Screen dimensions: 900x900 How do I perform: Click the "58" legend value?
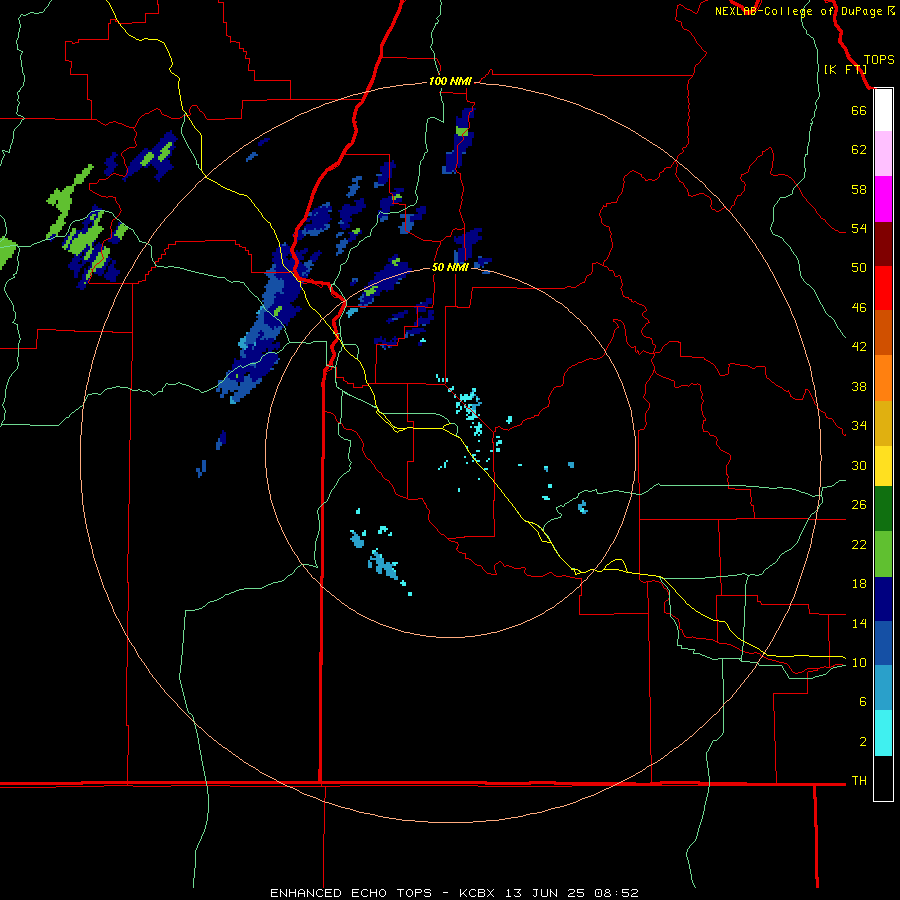[859, 189]
